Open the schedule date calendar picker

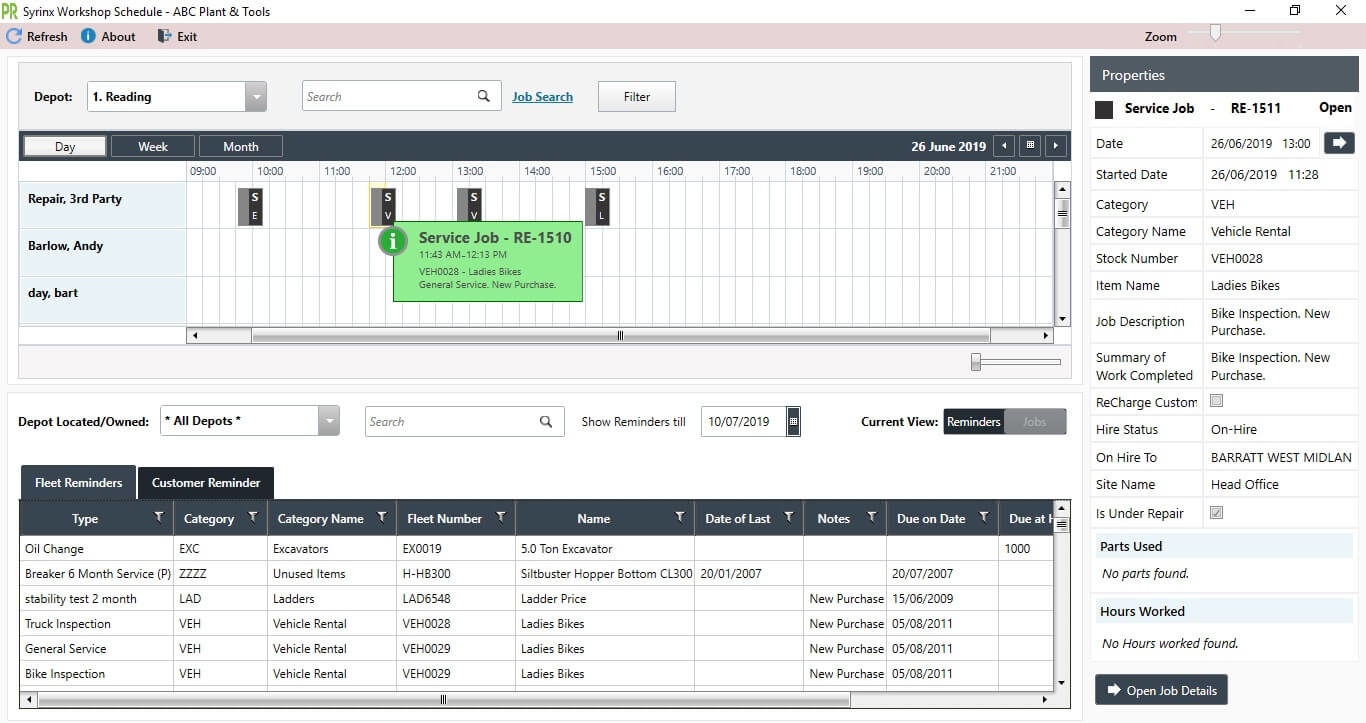pos(1030,146)
